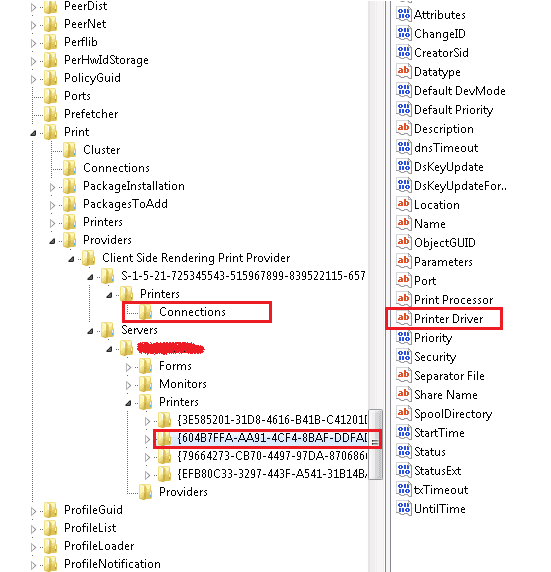Click the Servers key folder icon

pyautogui.click(x=108, y=330)
